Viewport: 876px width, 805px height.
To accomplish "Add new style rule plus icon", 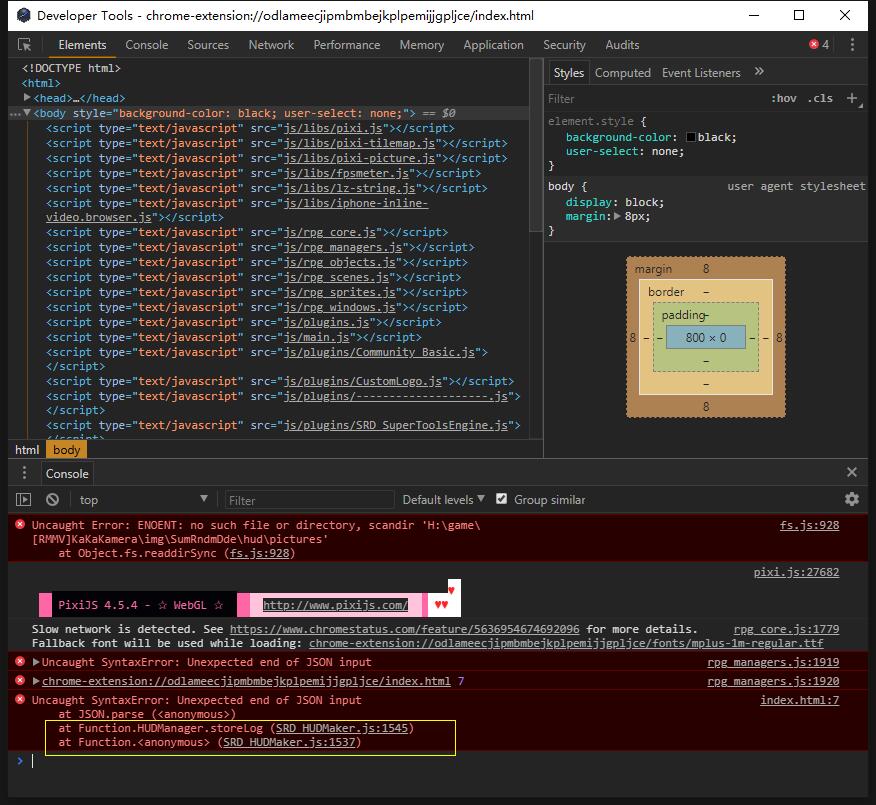I will pyautogui.click(x=852, y=98).
